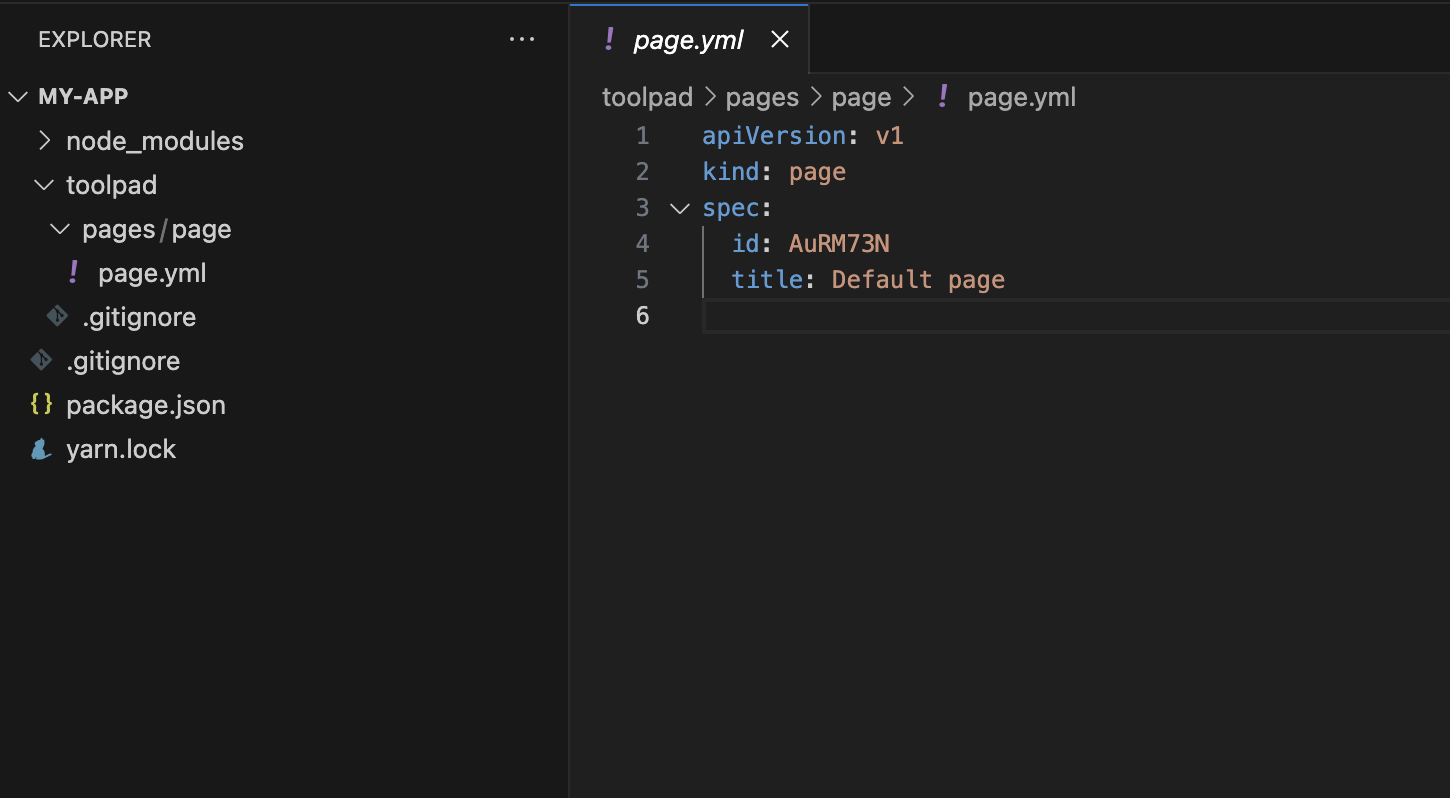Open the Explorer more actions ellipsis menu
Viewport: 1450px width, 798px height.
(522, 40)
